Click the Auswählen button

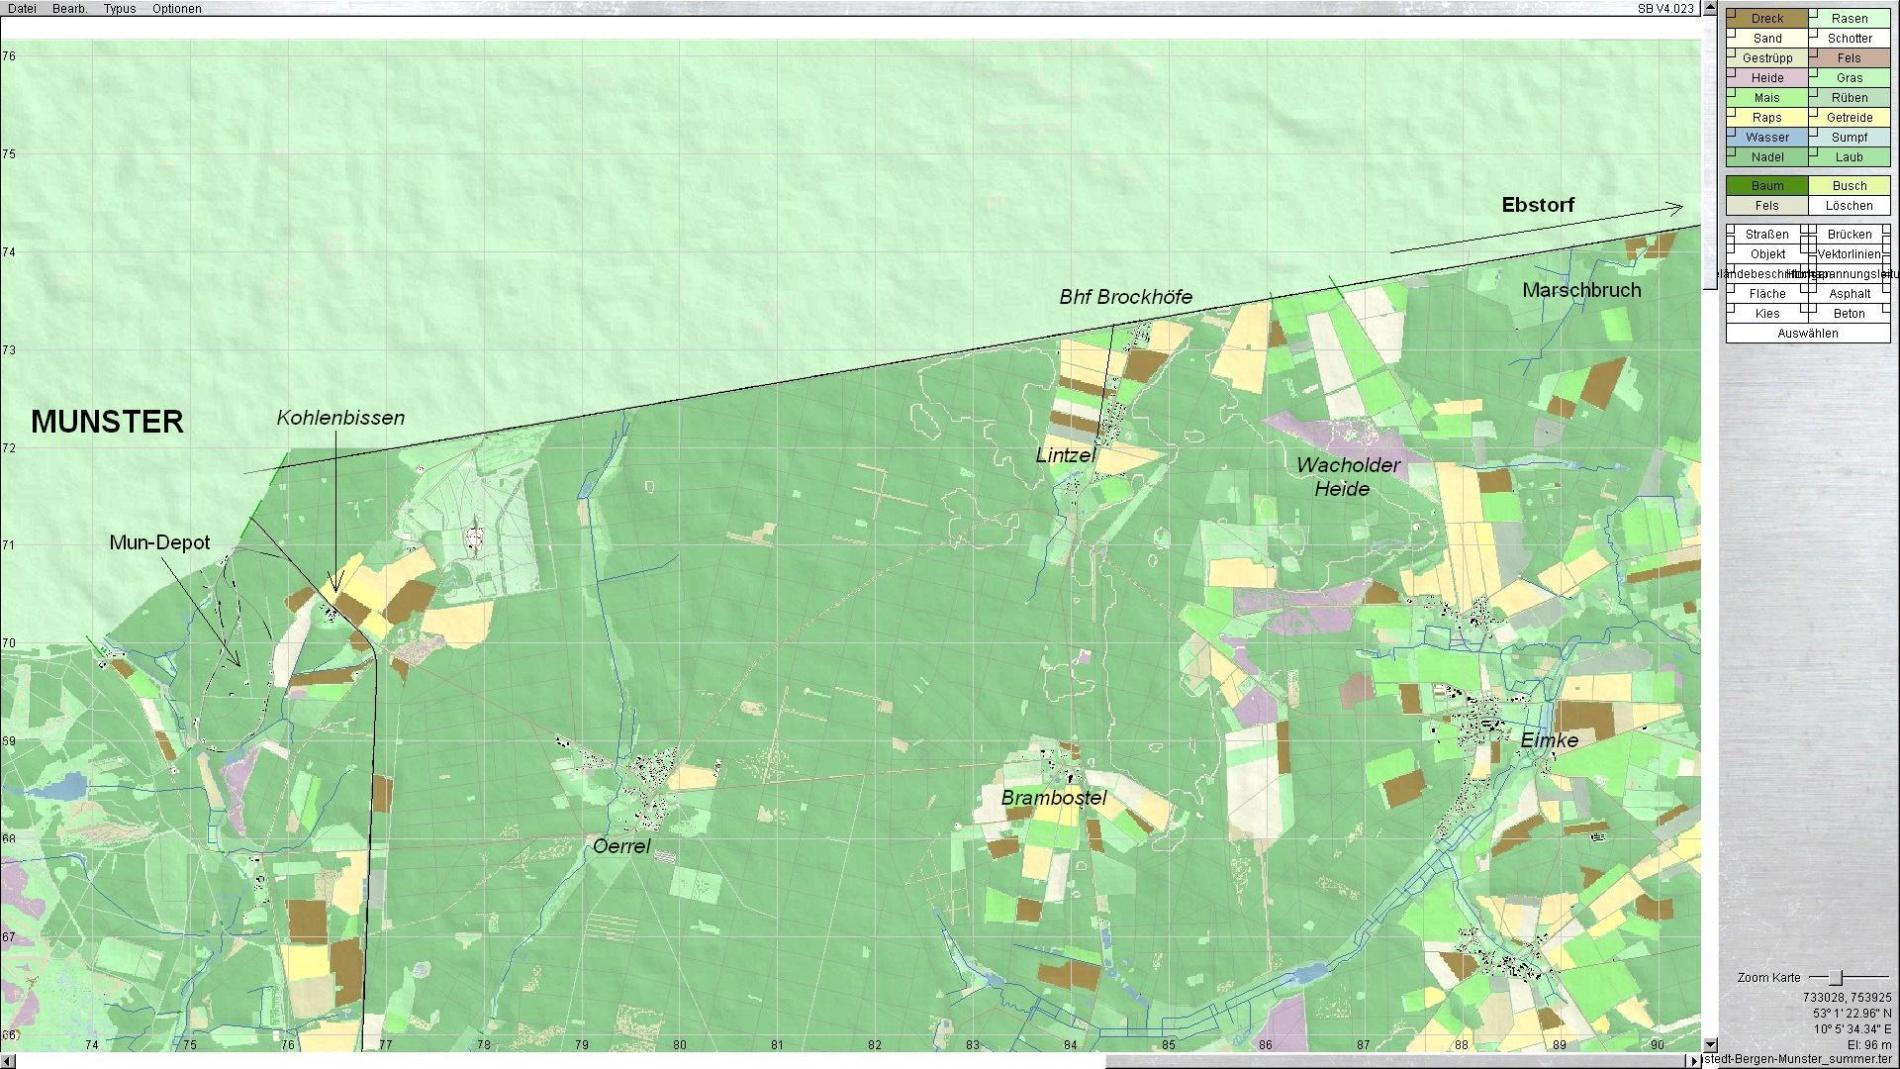[1807, 333]
